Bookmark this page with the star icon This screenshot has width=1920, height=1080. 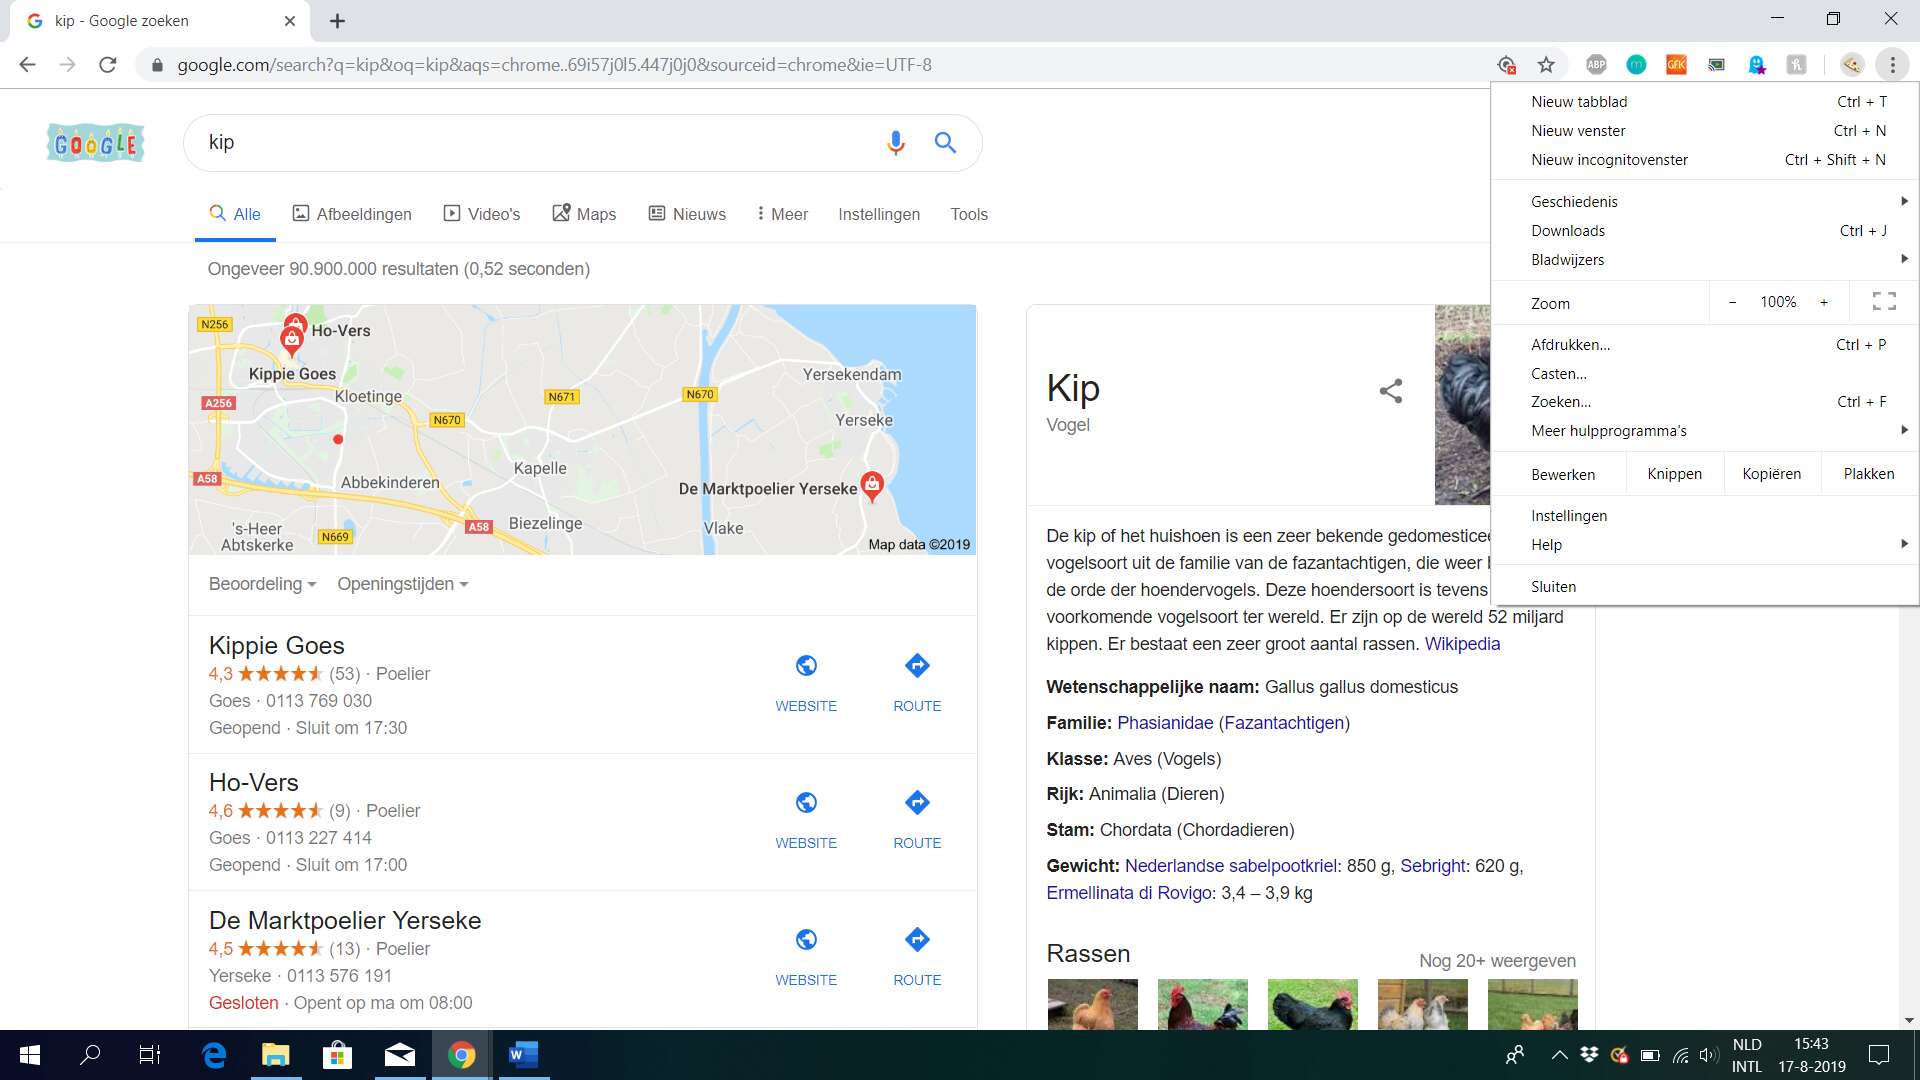tap(1546, 65)
